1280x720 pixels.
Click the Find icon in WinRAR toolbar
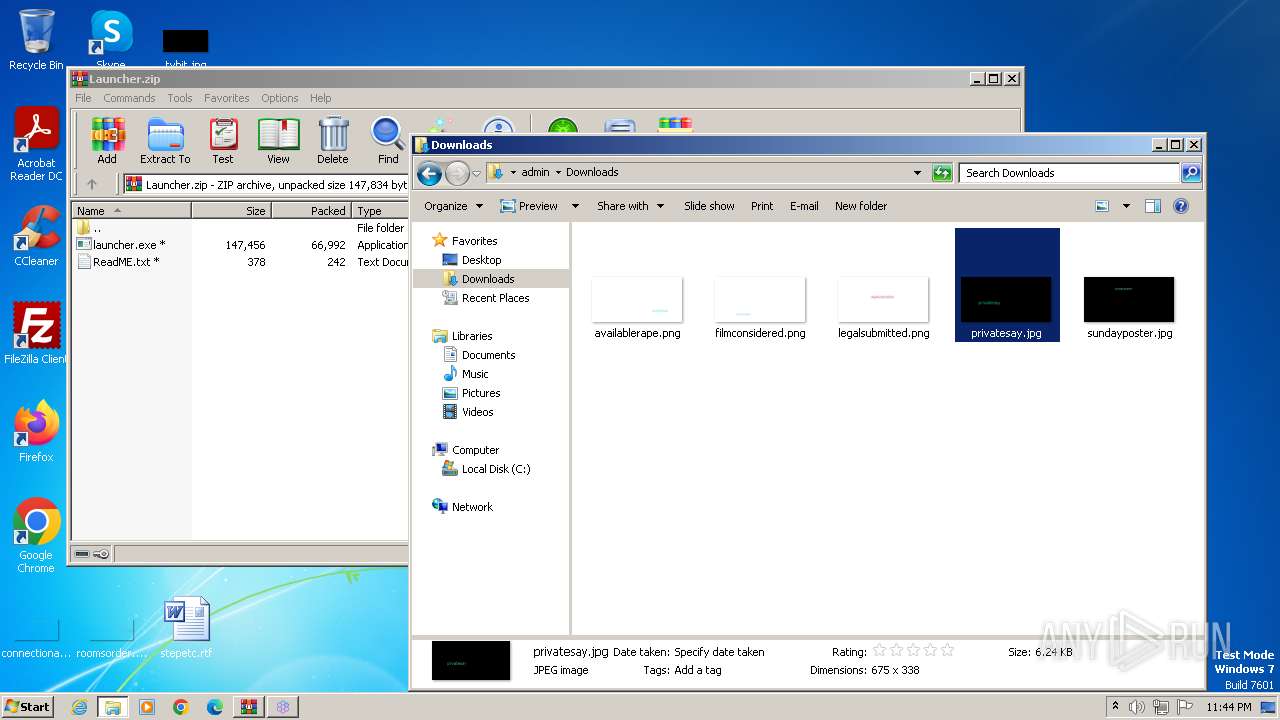coord(388,140)
